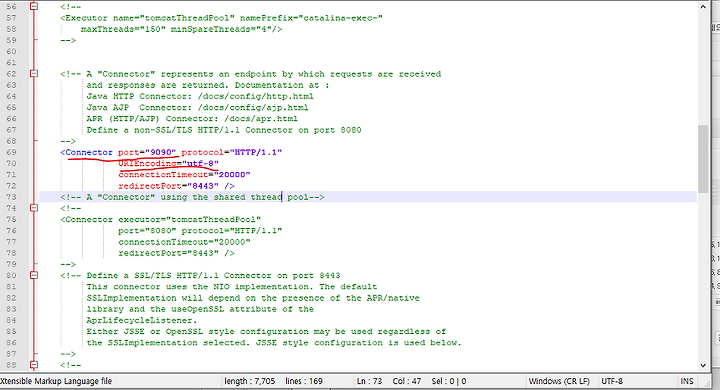Click line number 60 in the margin
The image size is (720, 390).
pyautogui.click(x=11, y=51)
